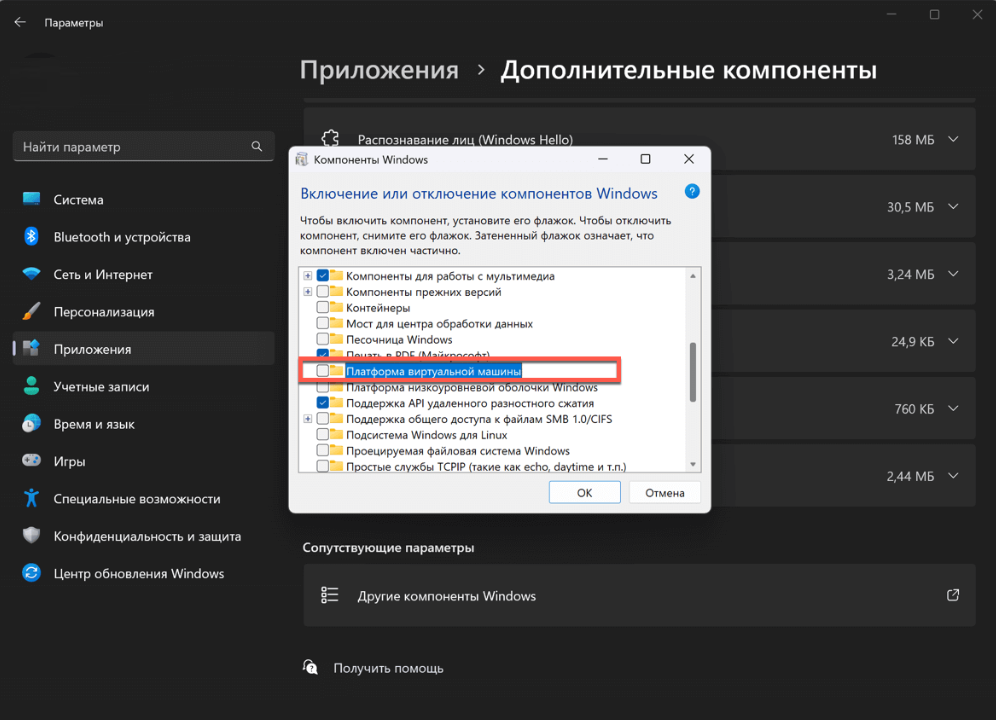996x720 pixels.
Task: Click the Подсистема Windows для Linux folder icon
Action: (337, 435)
